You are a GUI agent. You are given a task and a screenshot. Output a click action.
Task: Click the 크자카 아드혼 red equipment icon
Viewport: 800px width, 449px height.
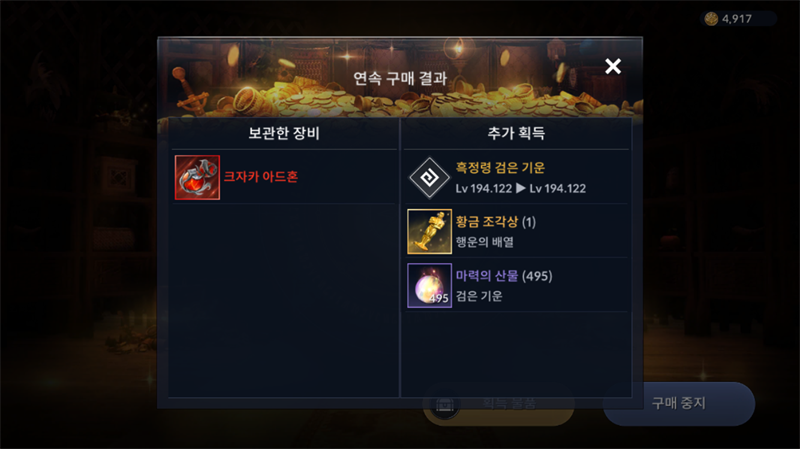point(197,178)
